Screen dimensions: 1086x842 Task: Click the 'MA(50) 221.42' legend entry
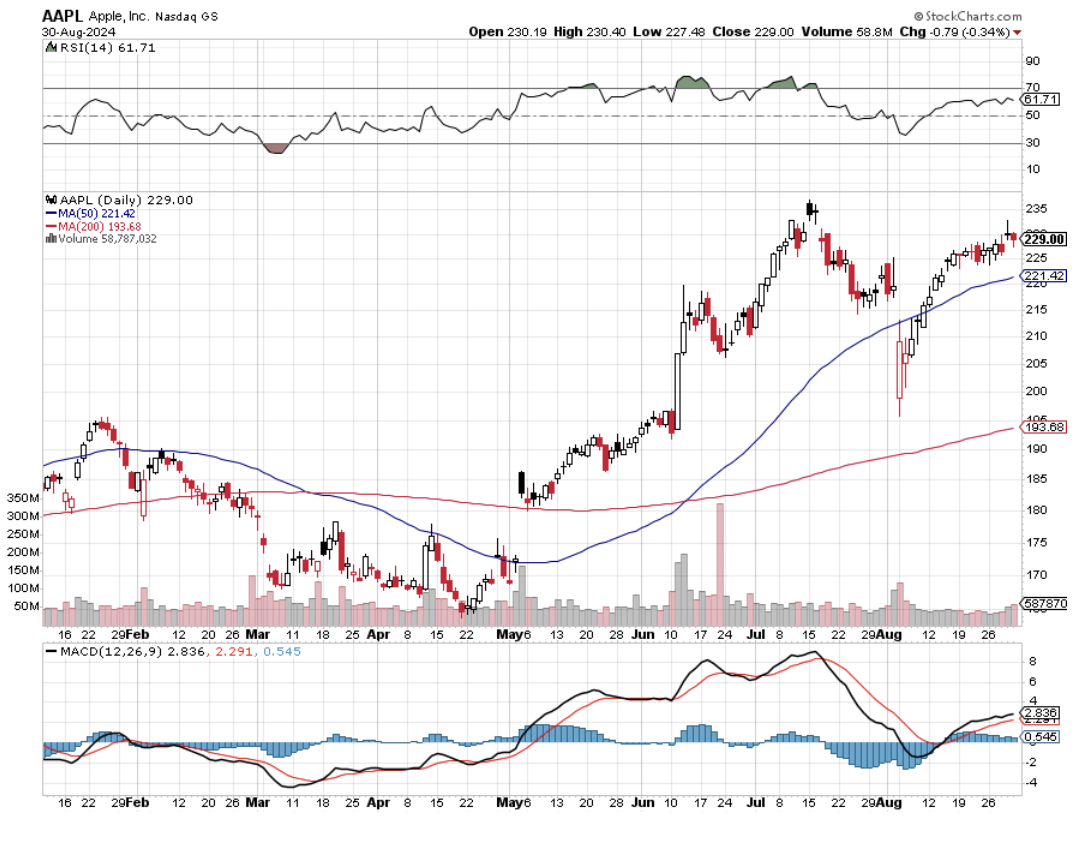pyautogui.click(x=97, y=214)
